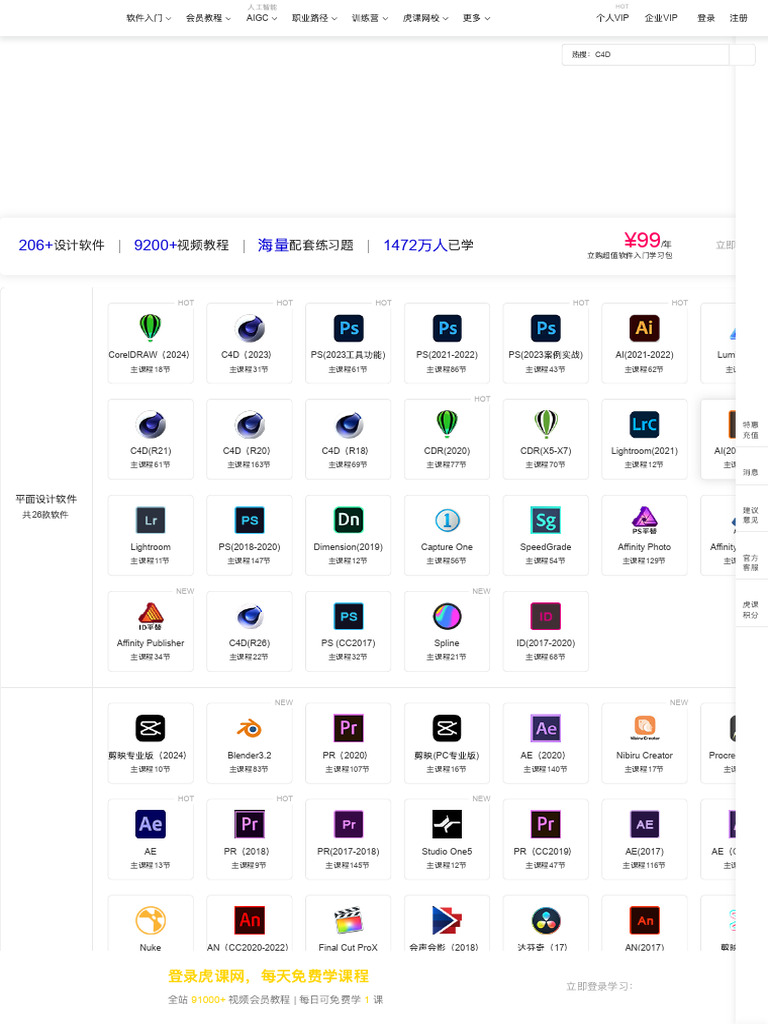Select the C4D (2023) software icon
The width and height of the screenshot is (768, 1024).
click(x=249, y=328)
